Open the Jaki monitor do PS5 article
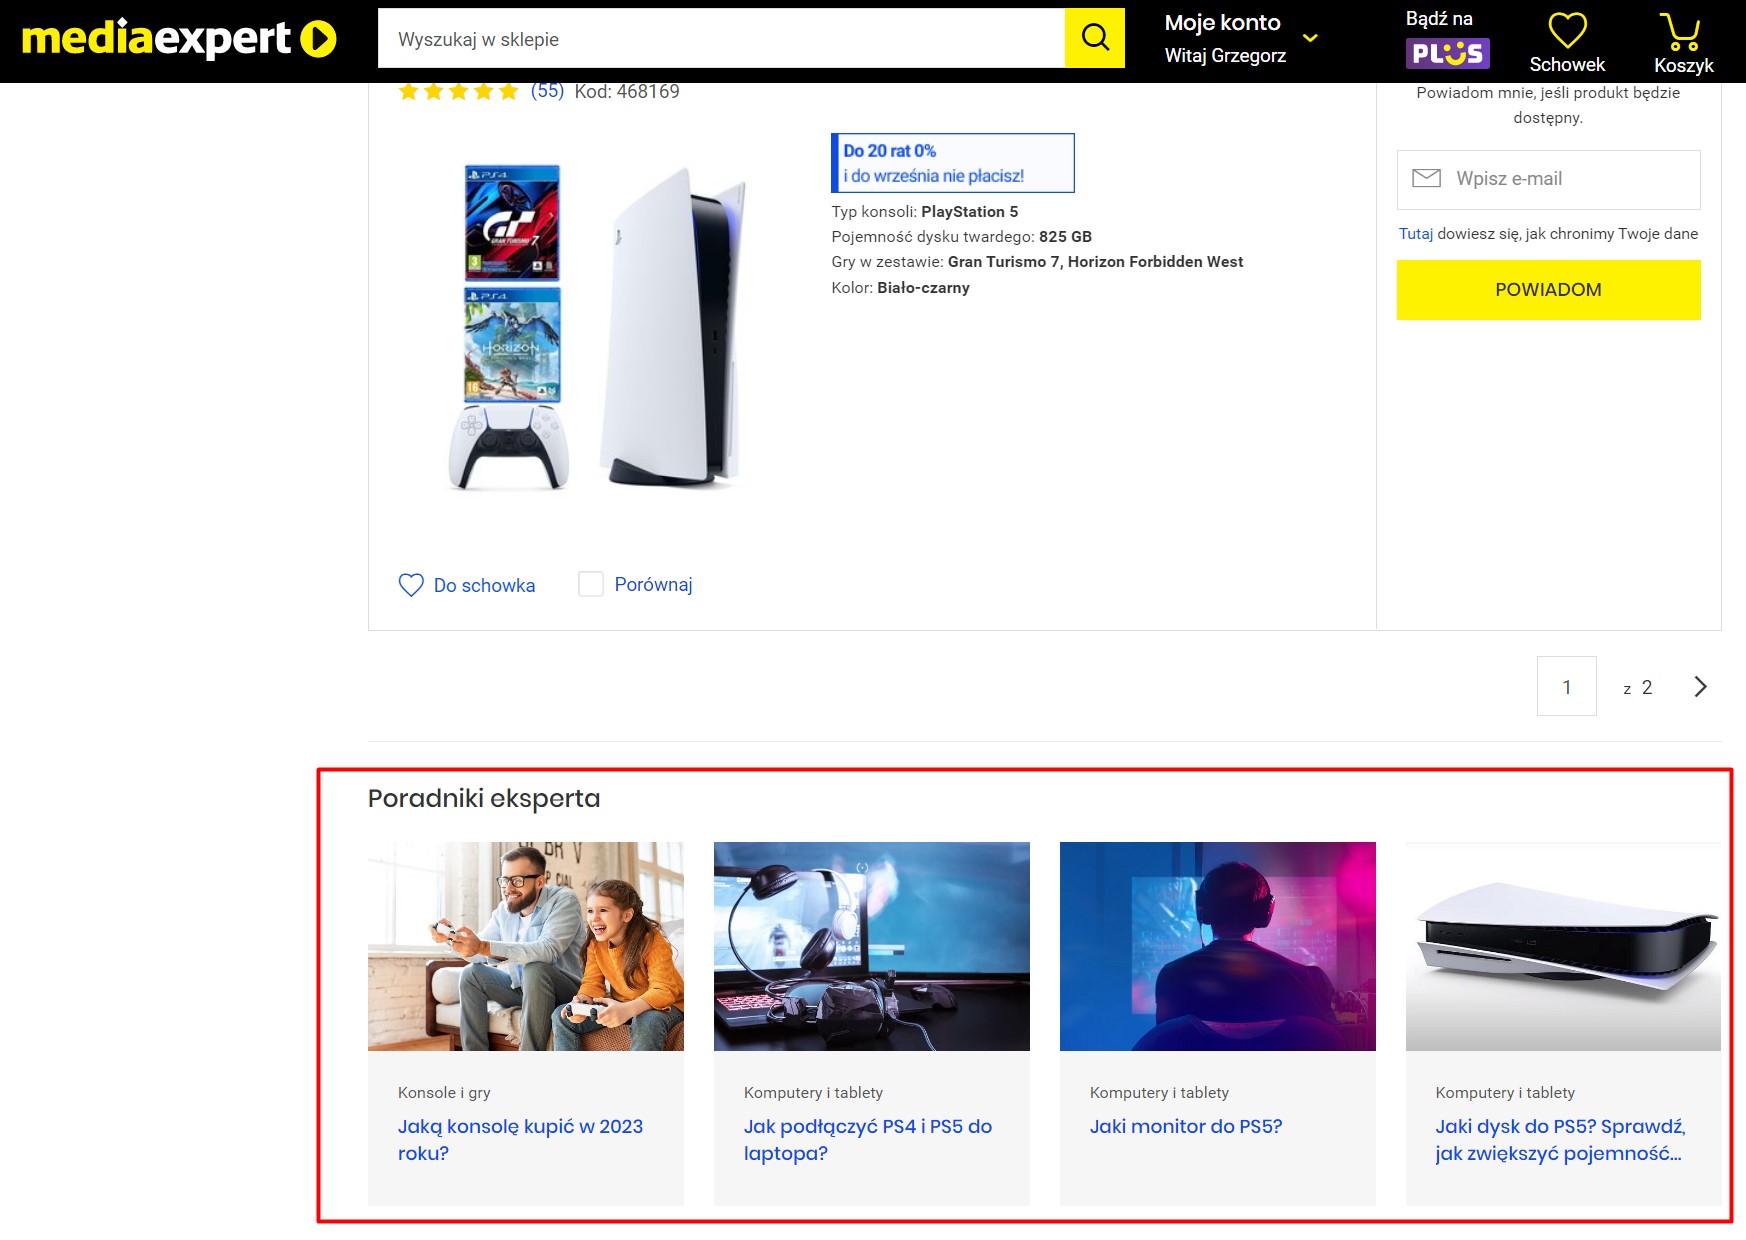1746x1240 pixels. click(1186, 1126)
